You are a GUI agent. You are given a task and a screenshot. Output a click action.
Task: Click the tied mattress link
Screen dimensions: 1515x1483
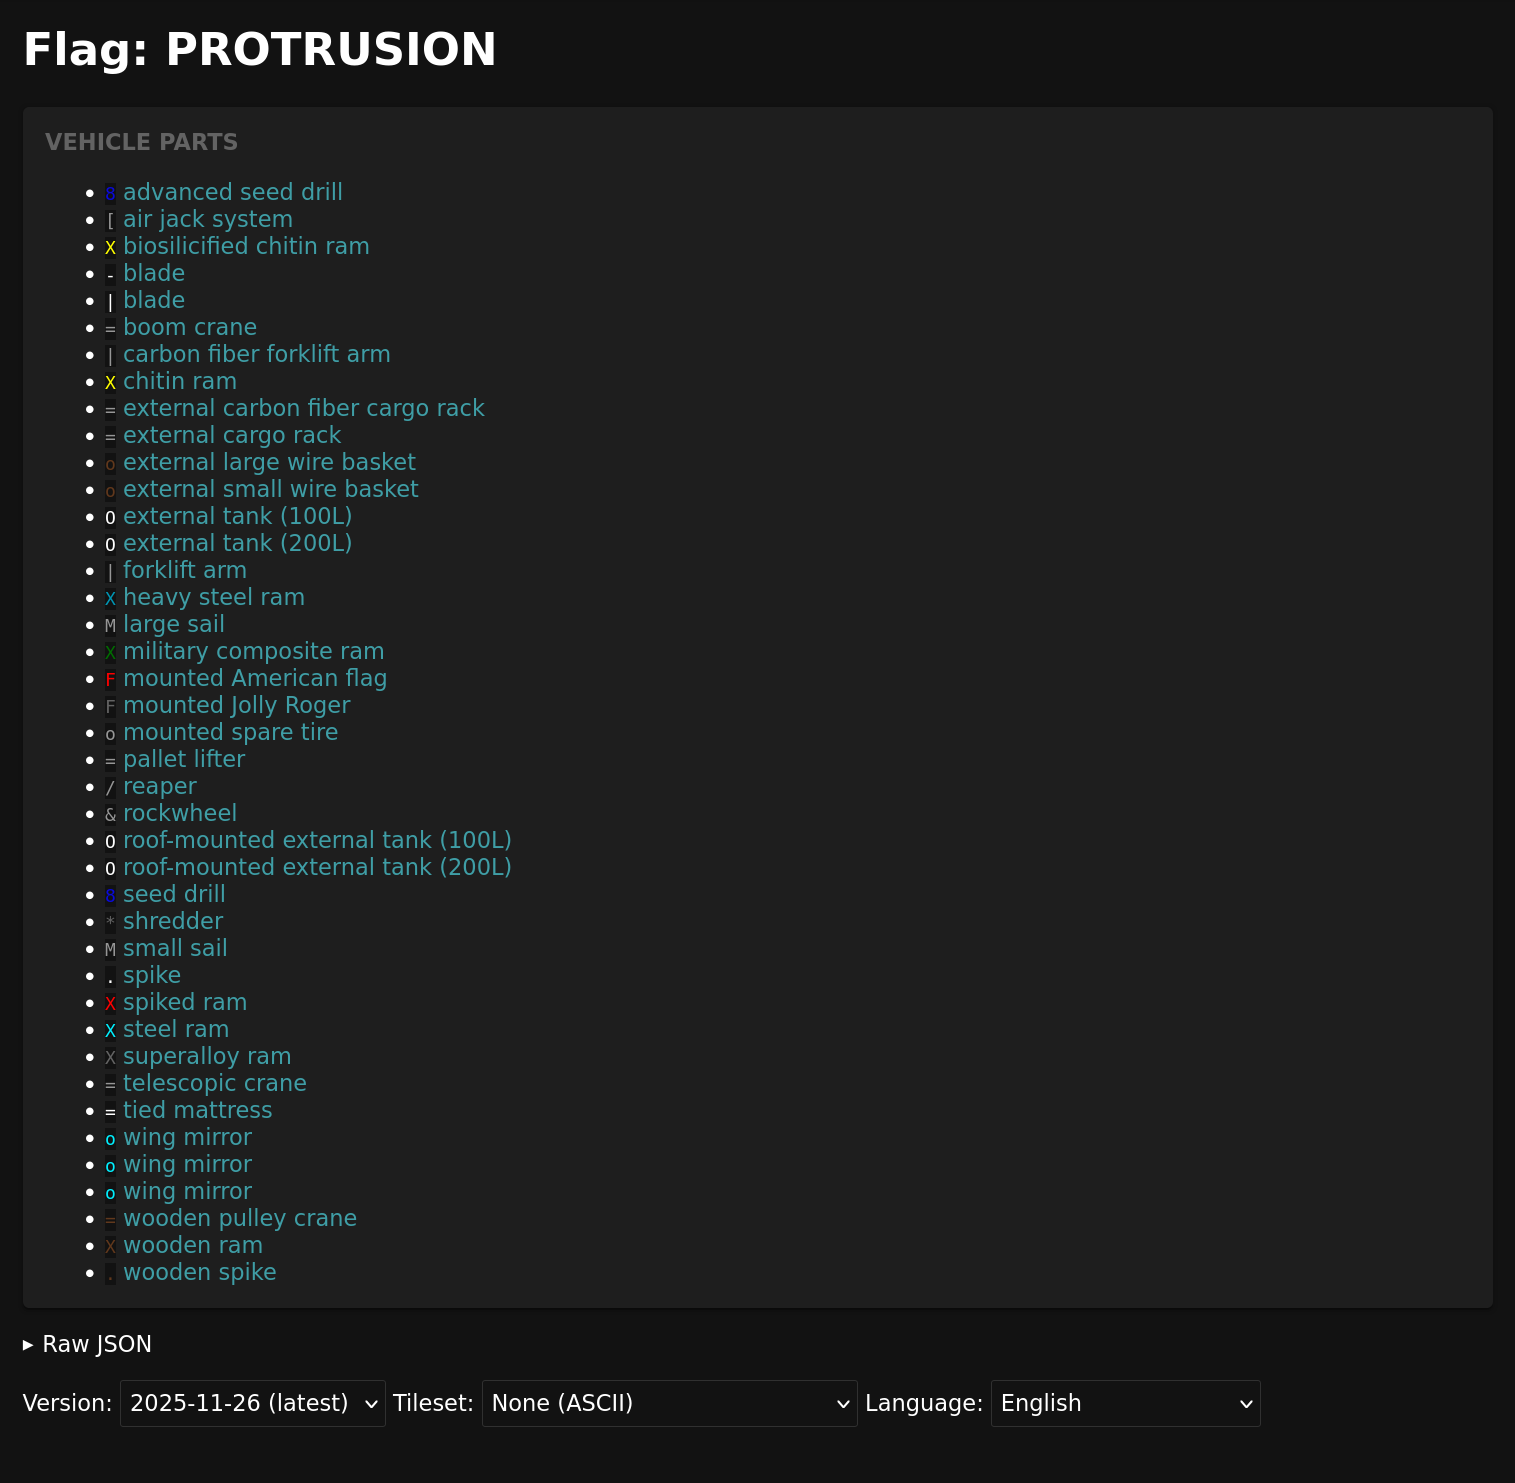[x=198, y=1110]
